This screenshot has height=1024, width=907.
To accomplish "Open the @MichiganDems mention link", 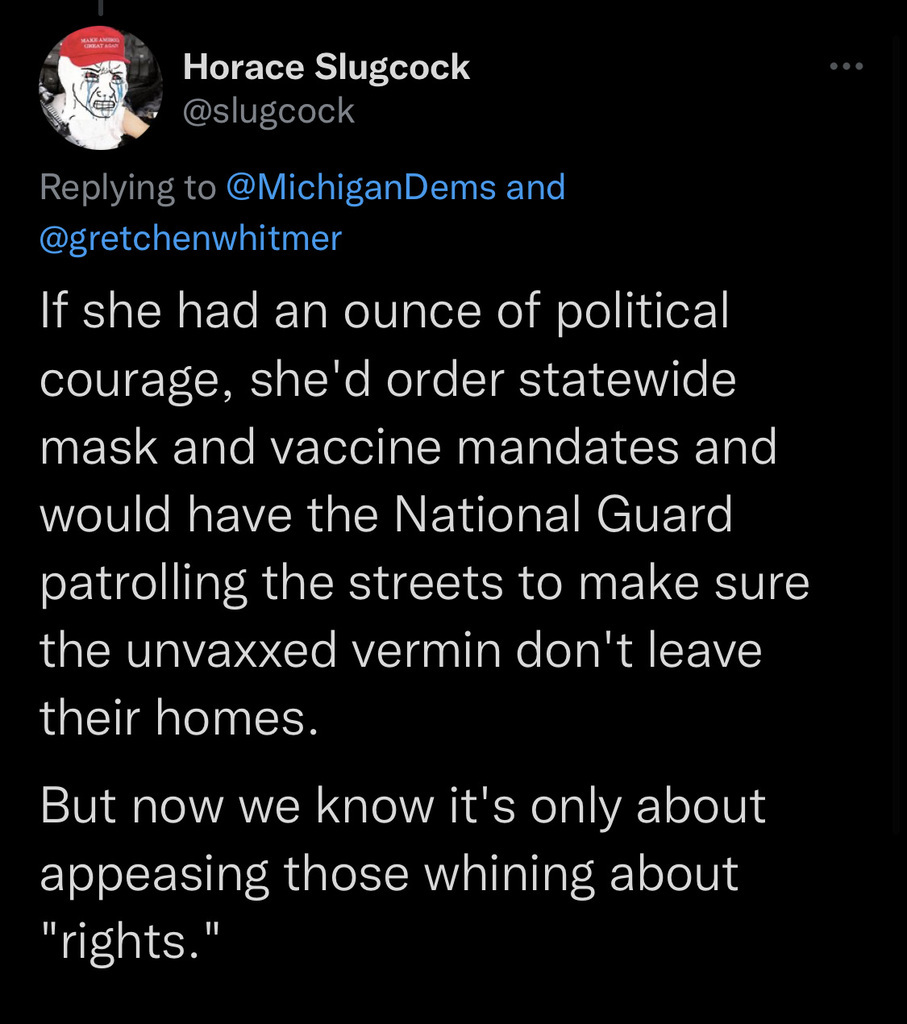I will [x=361, y=187].
